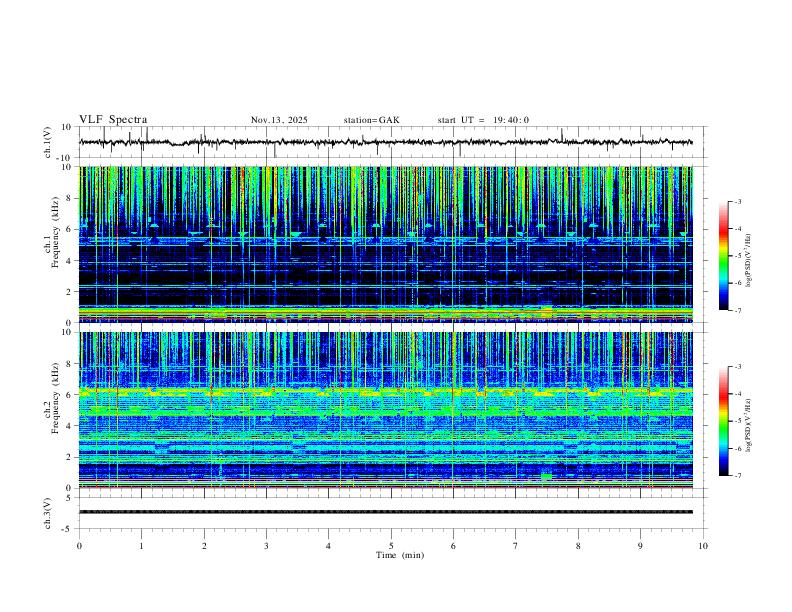This screenshot has width=792, height=612.
Task: Click the "station=GAK" header label
Action: 372,120
